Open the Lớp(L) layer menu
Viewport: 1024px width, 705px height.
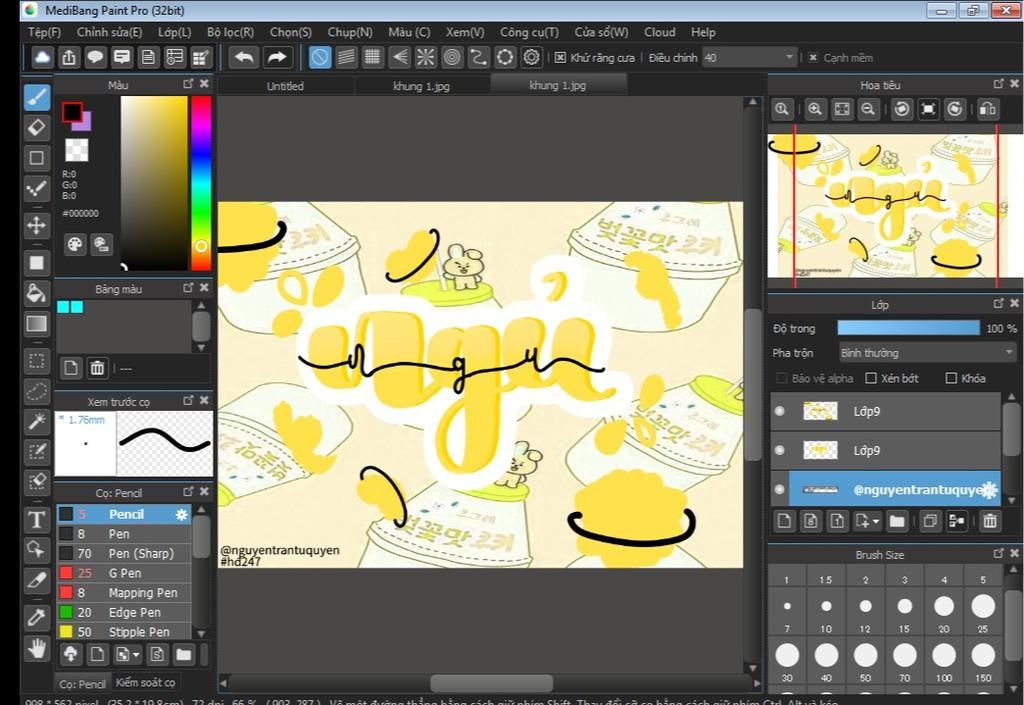pyautogui.click(x=174, y=32)
